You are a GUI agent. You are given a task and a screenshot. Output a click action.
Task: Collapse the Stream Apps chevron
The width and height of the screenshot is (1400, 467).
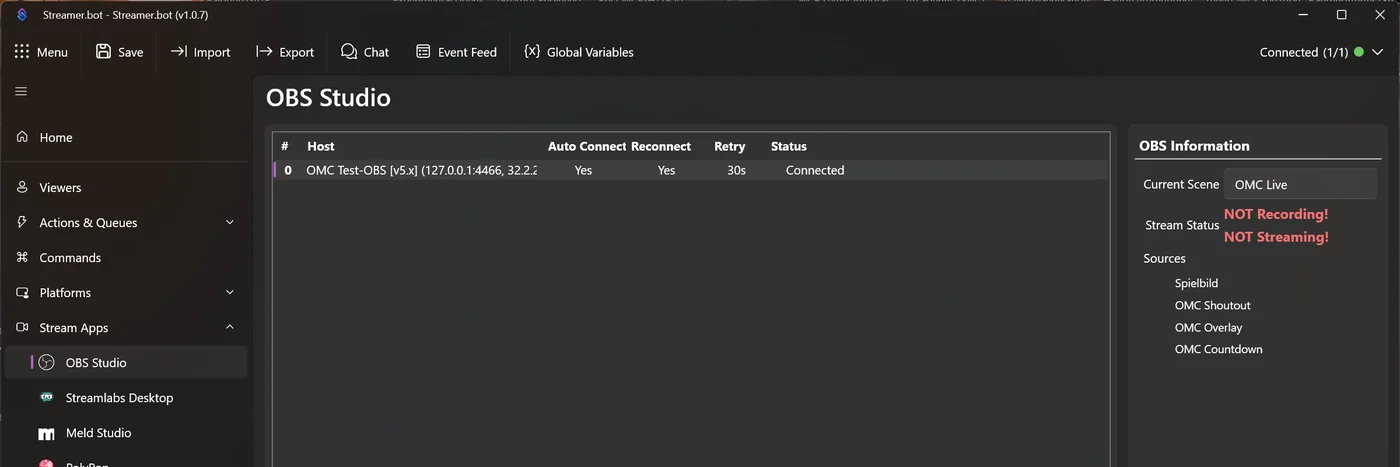pyautogui.click(x=230, y=327)
